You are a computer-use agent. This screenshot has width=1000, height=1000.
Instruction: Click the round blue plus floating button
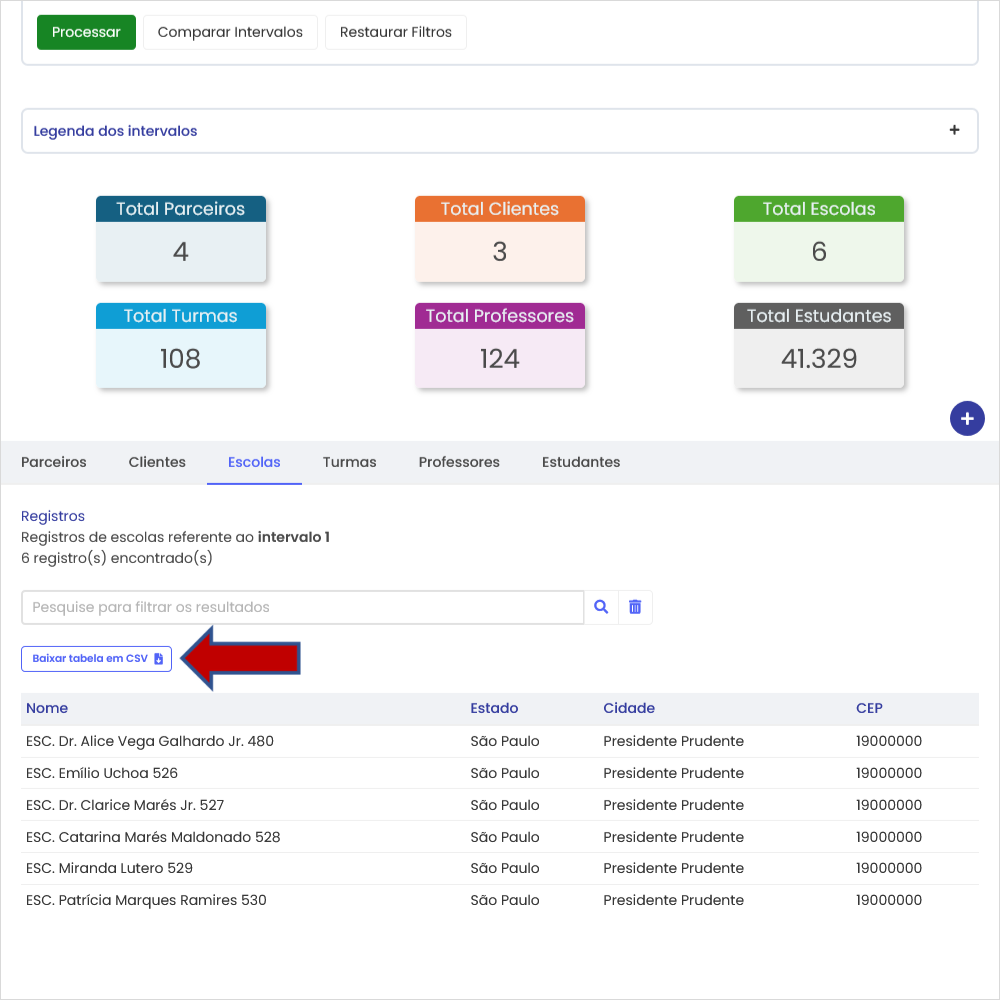pyautogui.click(x=967, y=418)
